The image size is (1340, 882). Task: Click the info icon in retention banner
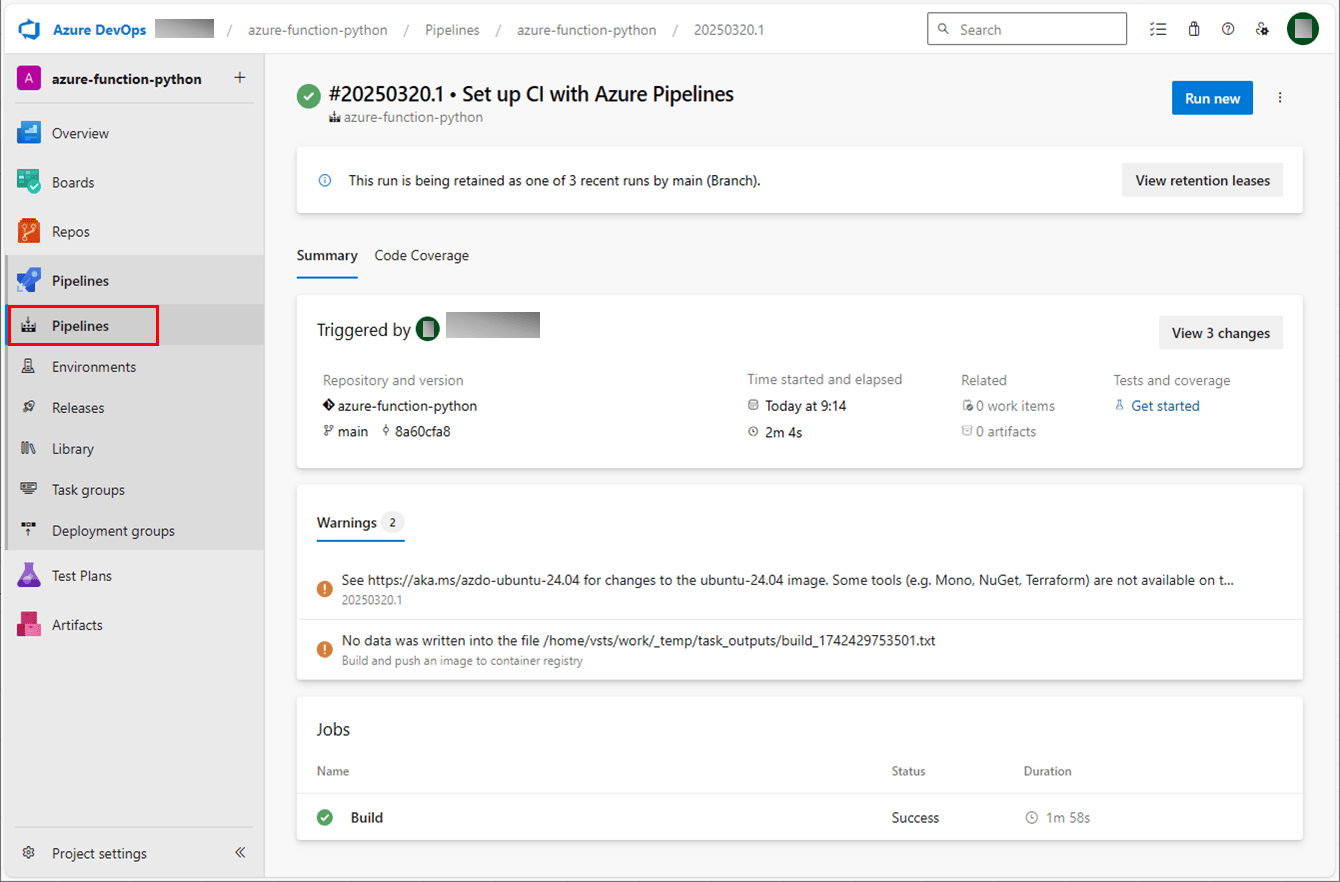324,181
